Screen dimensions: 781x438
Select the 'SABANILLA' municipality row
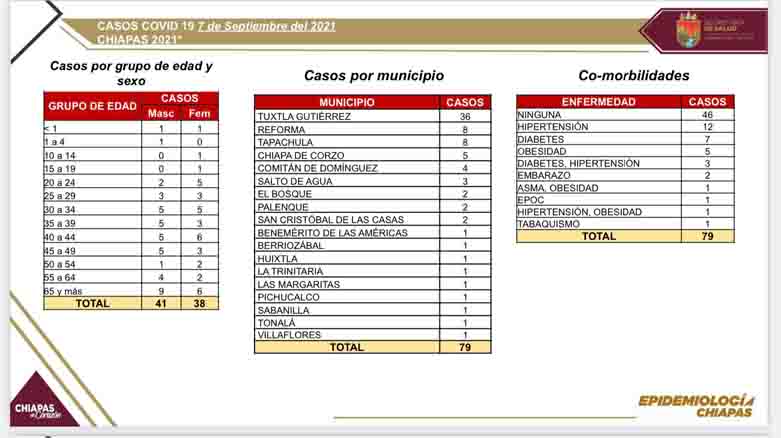[x=373, y=310]
